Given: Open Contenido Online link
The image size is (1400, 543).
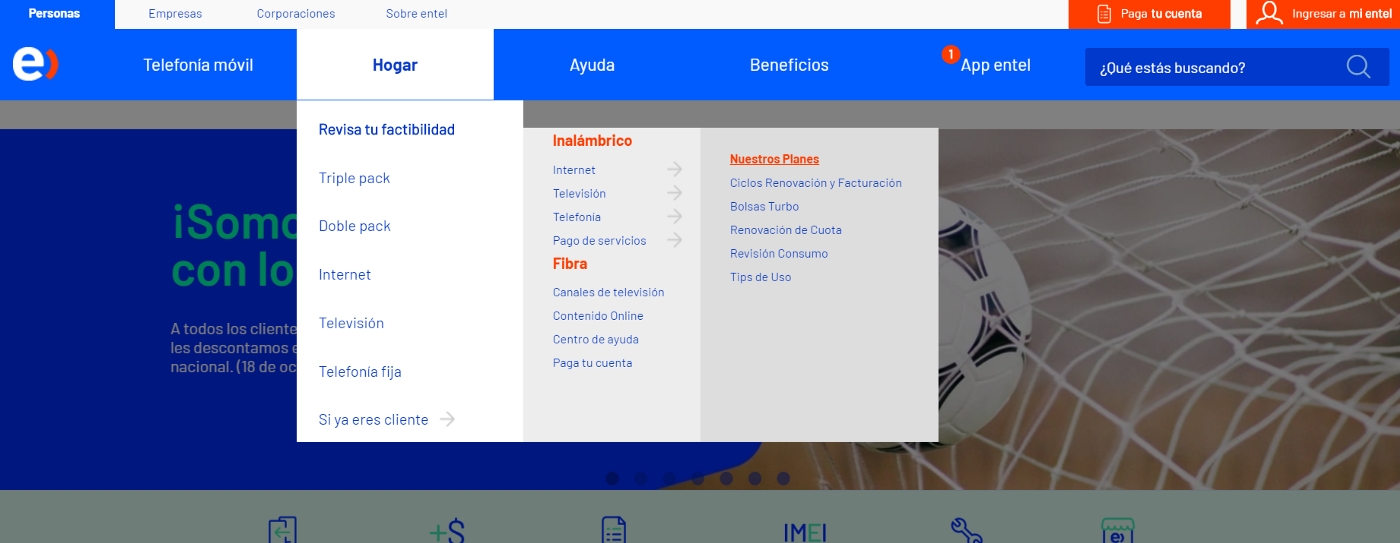Looking at the screenshot, I should coord(598,316).
